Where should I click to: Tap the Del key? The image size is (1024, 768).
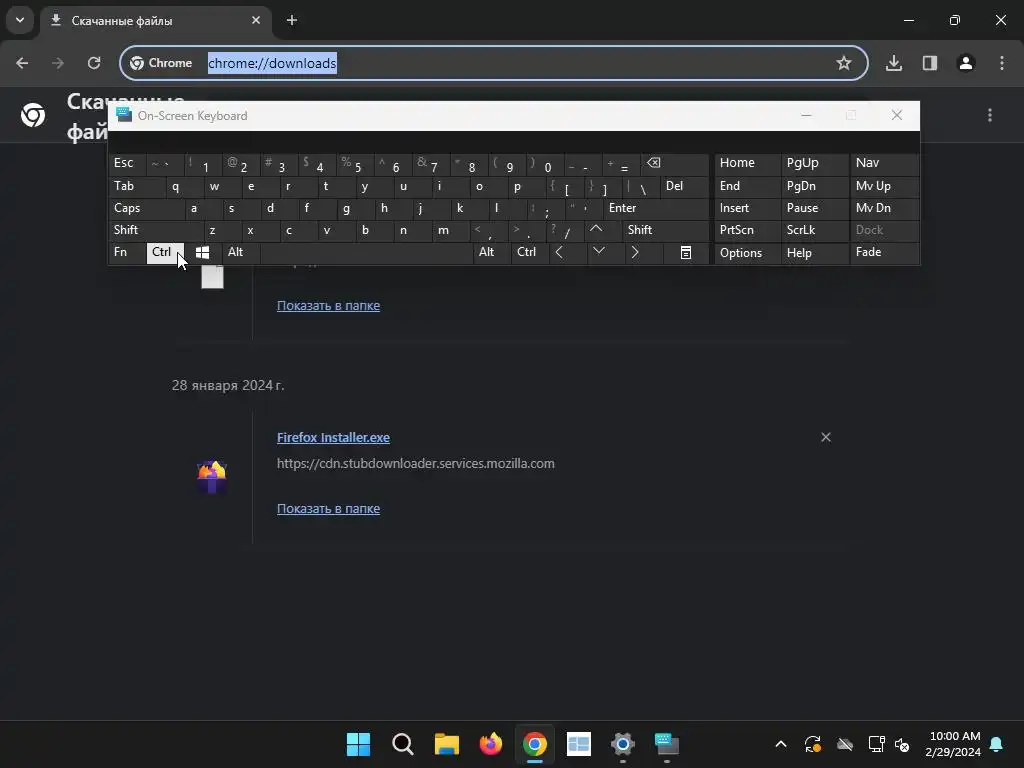(x=684, y=187)
